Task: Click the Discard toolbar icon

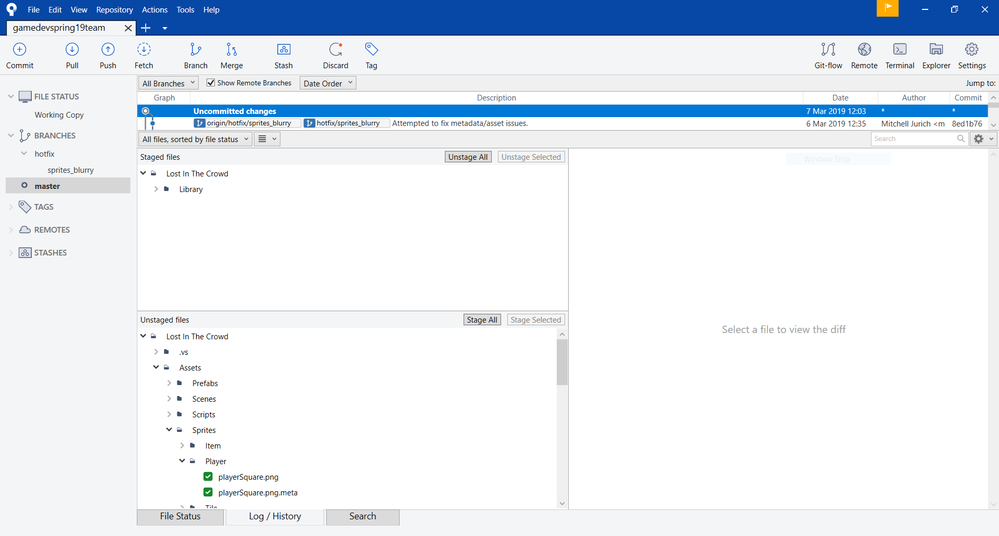Action: point(335,50)
